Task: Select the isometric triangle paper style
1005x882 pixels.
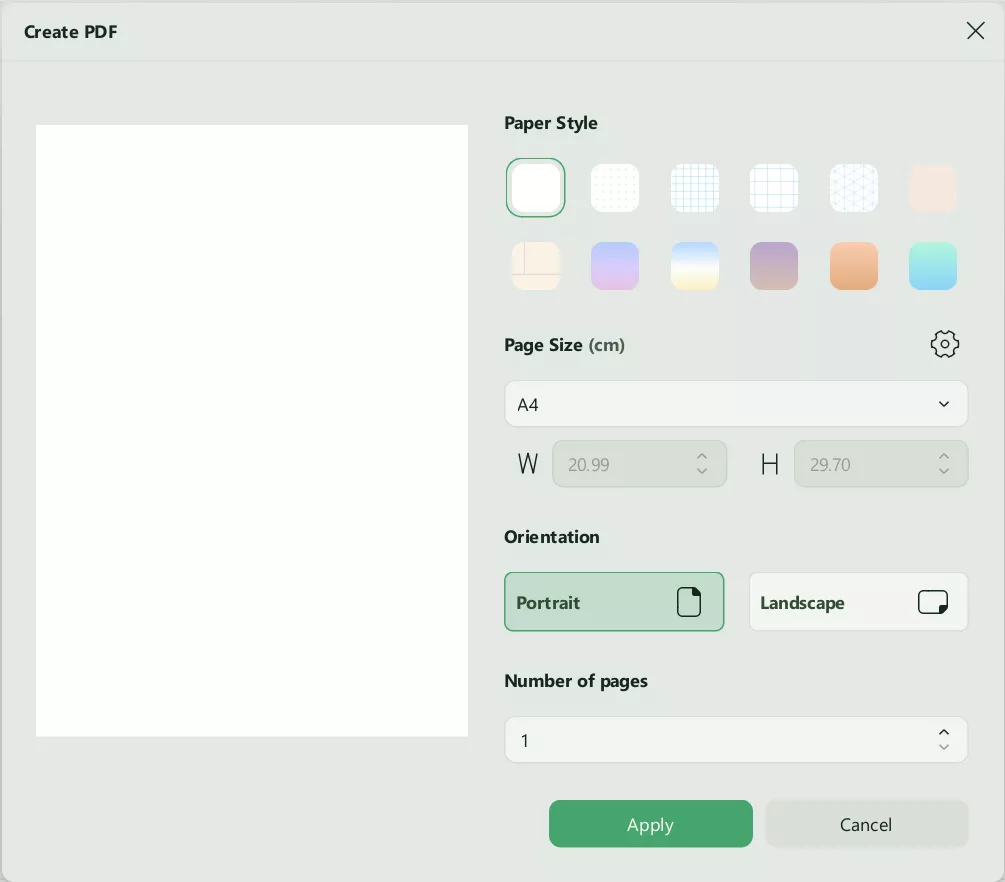Action: pyautogui.click(x=854, y=188)
